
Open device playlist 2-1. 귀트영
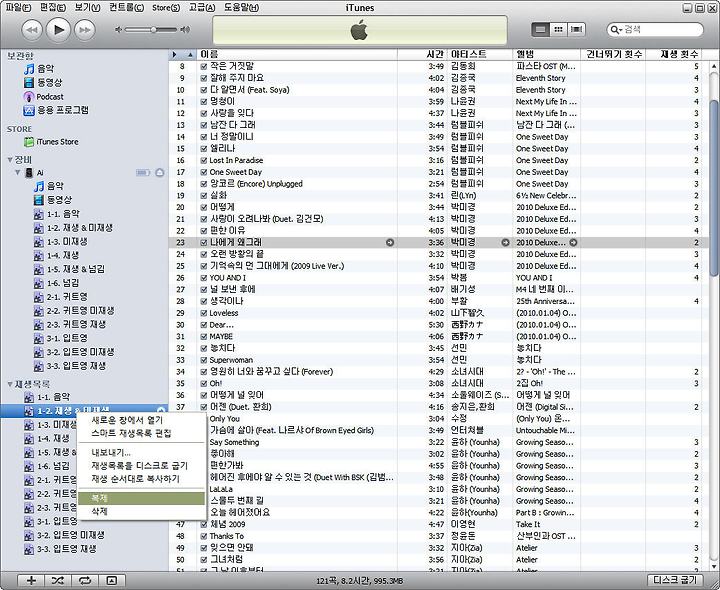[x=61, y=297]
